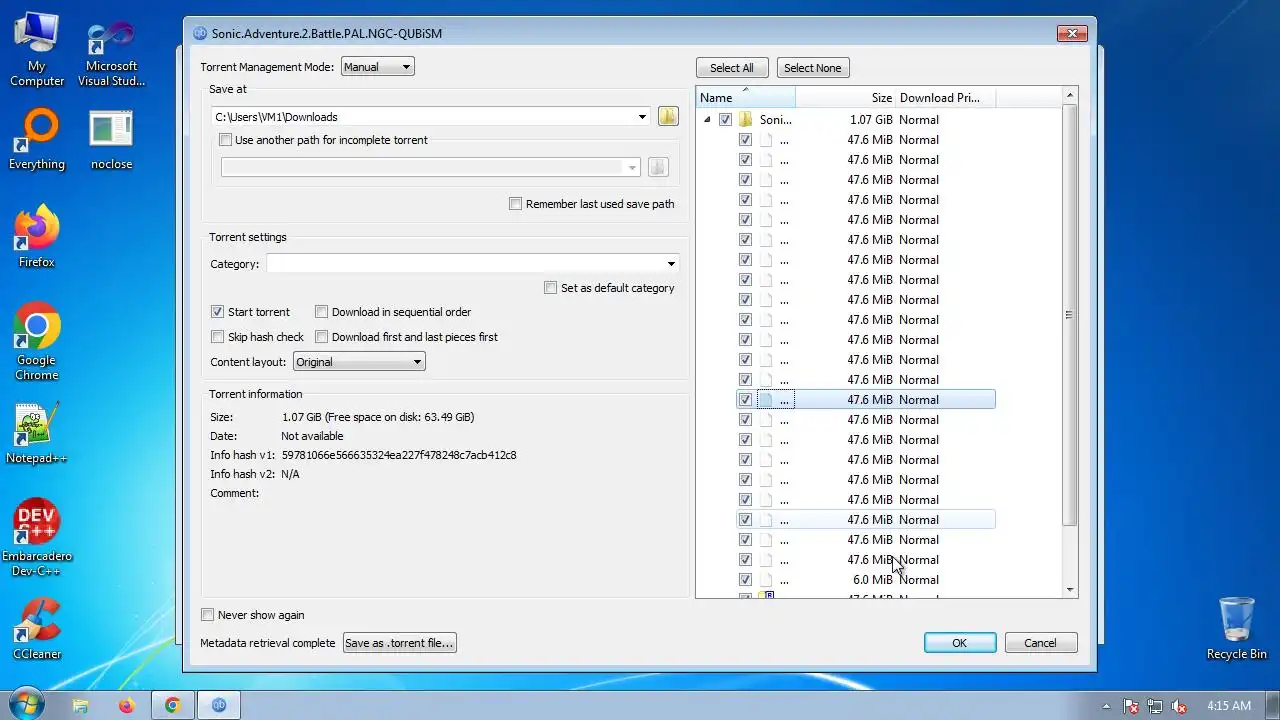The width and height of the screenshot is (1280, 720).
Task: Select CCleaner desktop shortcut
Action: (x=37, y=628)
